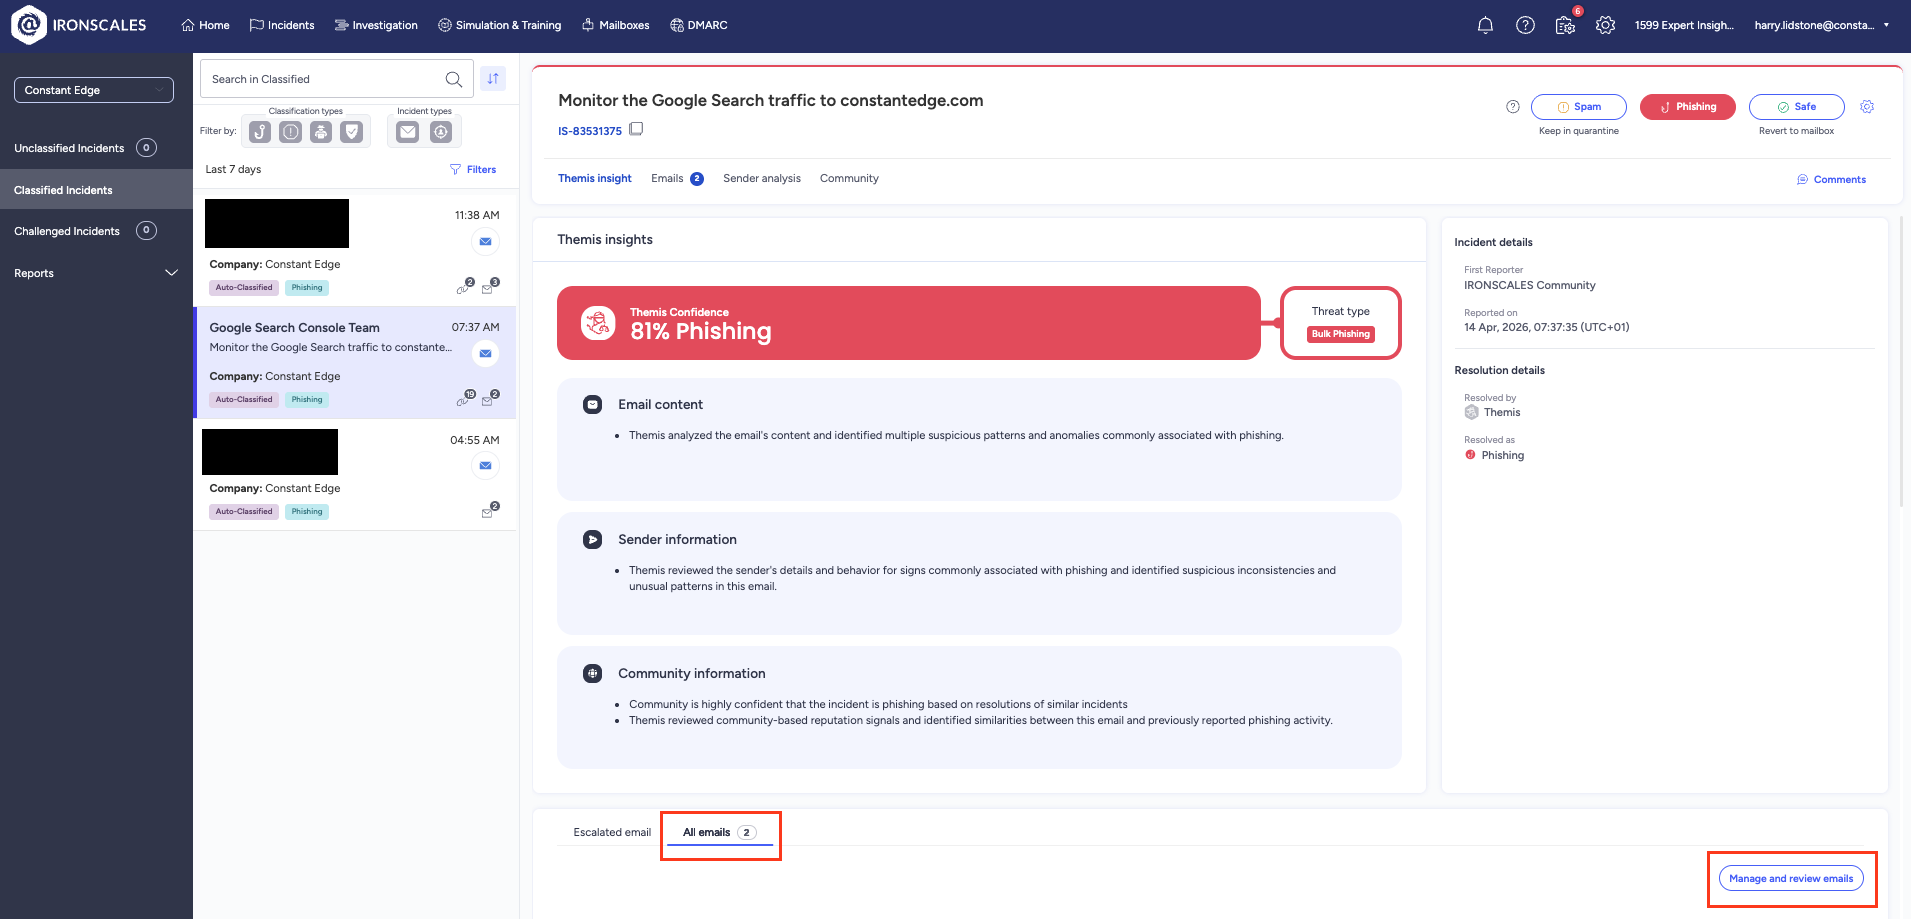Open the clipboard tasks icon with badge 6
Image resolution: width=1911 pixels, height=919 pixels.
1566,24
